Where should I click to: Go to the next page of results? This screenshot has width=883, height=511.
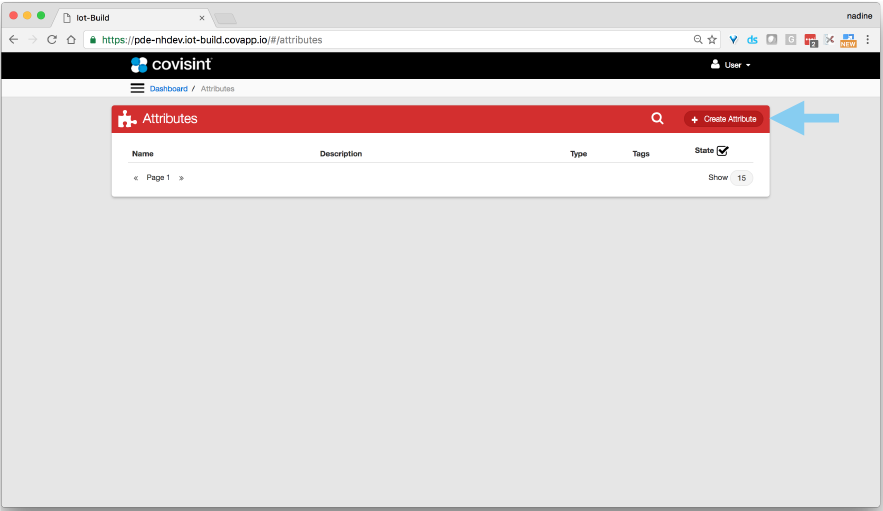pos(181,178)
